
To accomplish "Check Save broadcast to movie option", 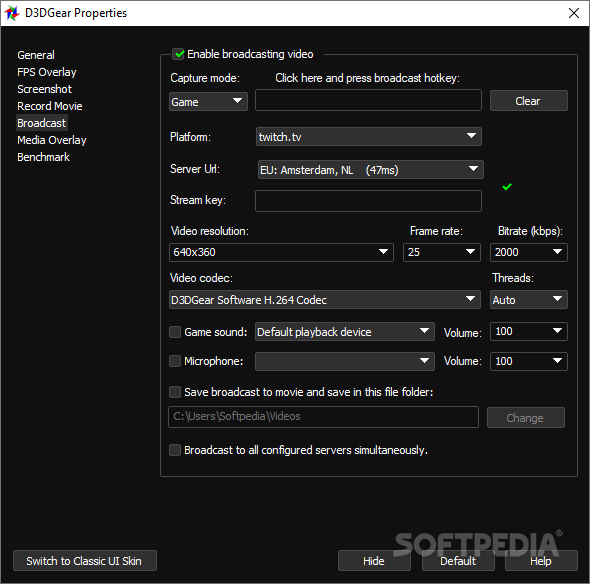I will click(175, 392).
